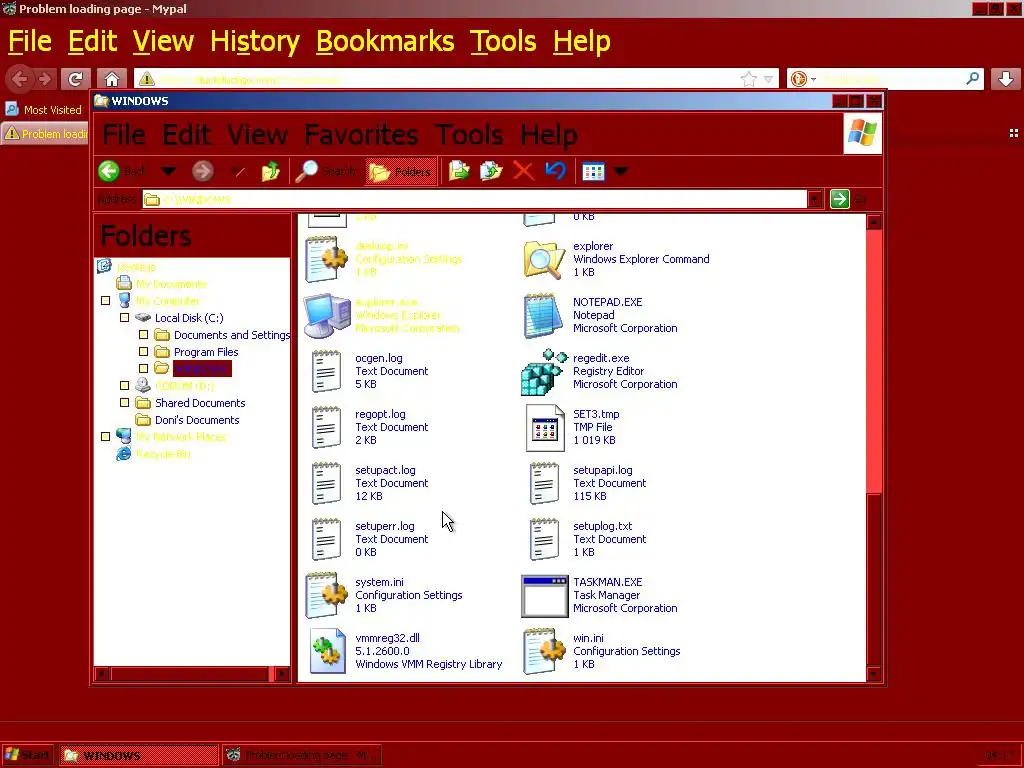The width and height of the screenshot is (1024, 768).
Task: Expand the Shared Documents tree node
Action: 125,403
